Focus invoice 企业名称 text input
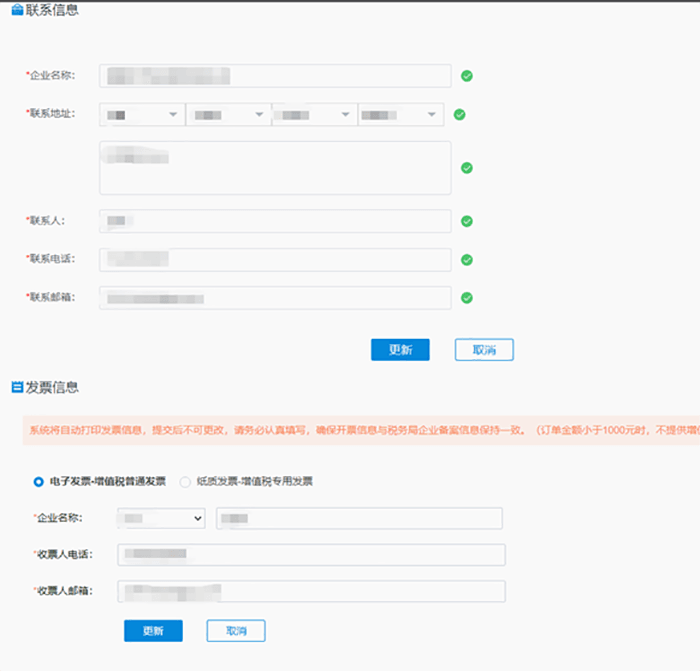This screenshot has width=700, height=671. 359,518
